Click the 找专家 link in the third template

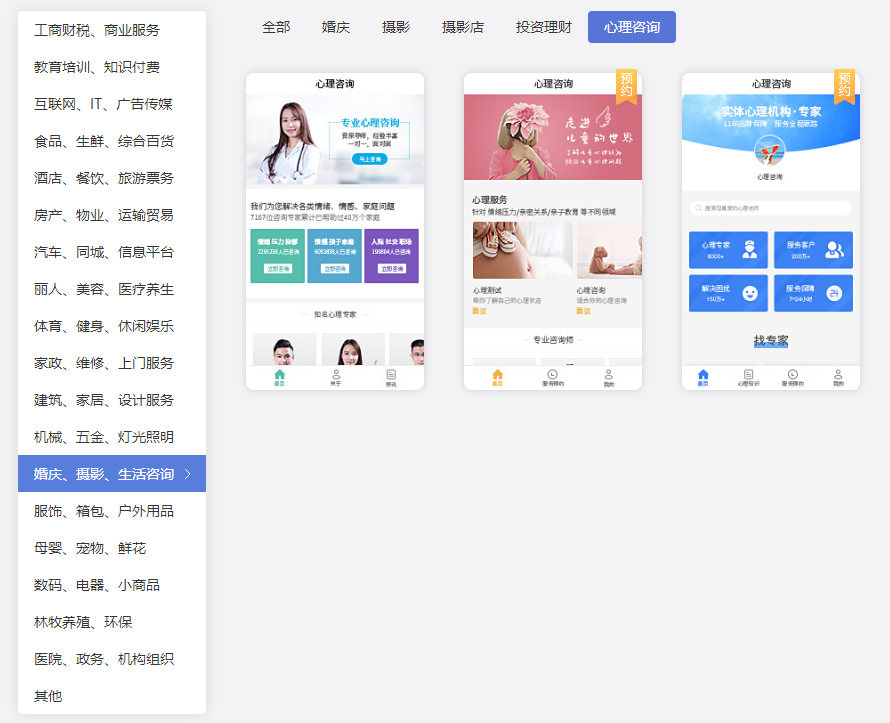point(771,339)
